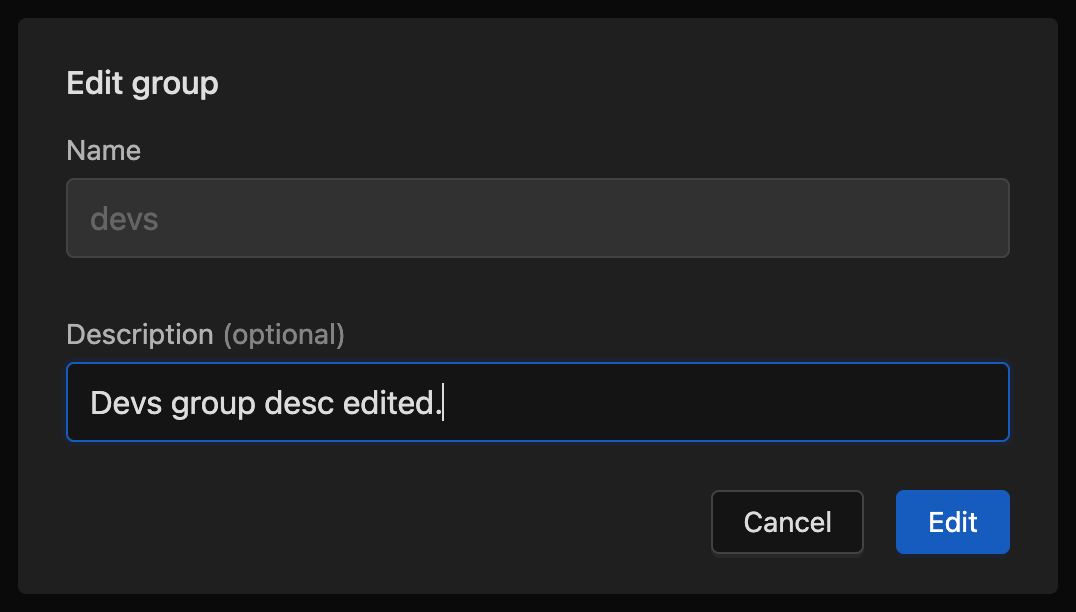Click the disabled Name field containing devs
Viewport: 1076px width, 612px height.
[538, 218]
